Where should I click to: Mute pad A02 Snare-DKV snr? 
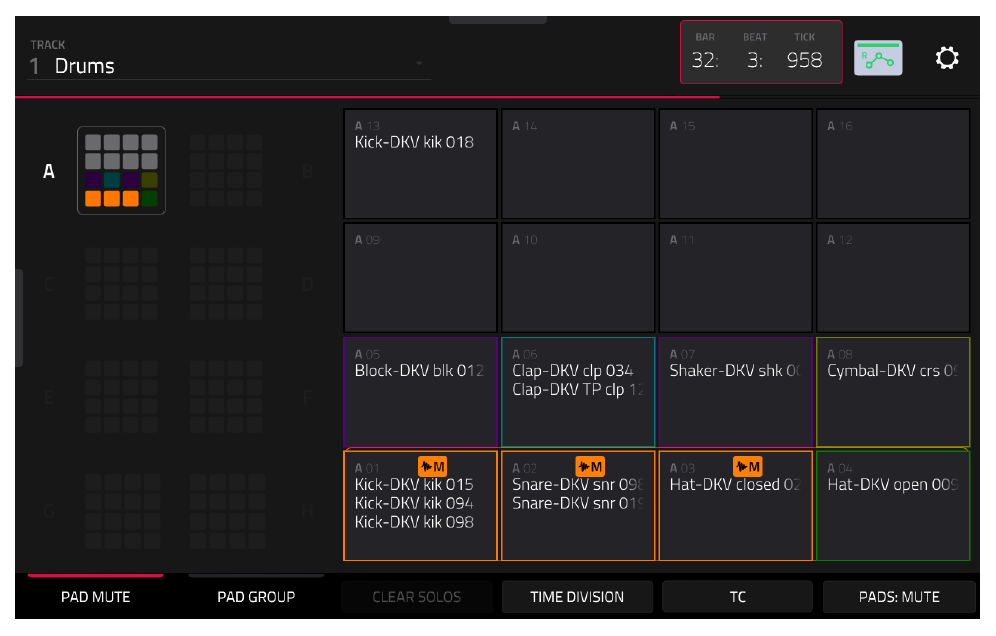577,506
